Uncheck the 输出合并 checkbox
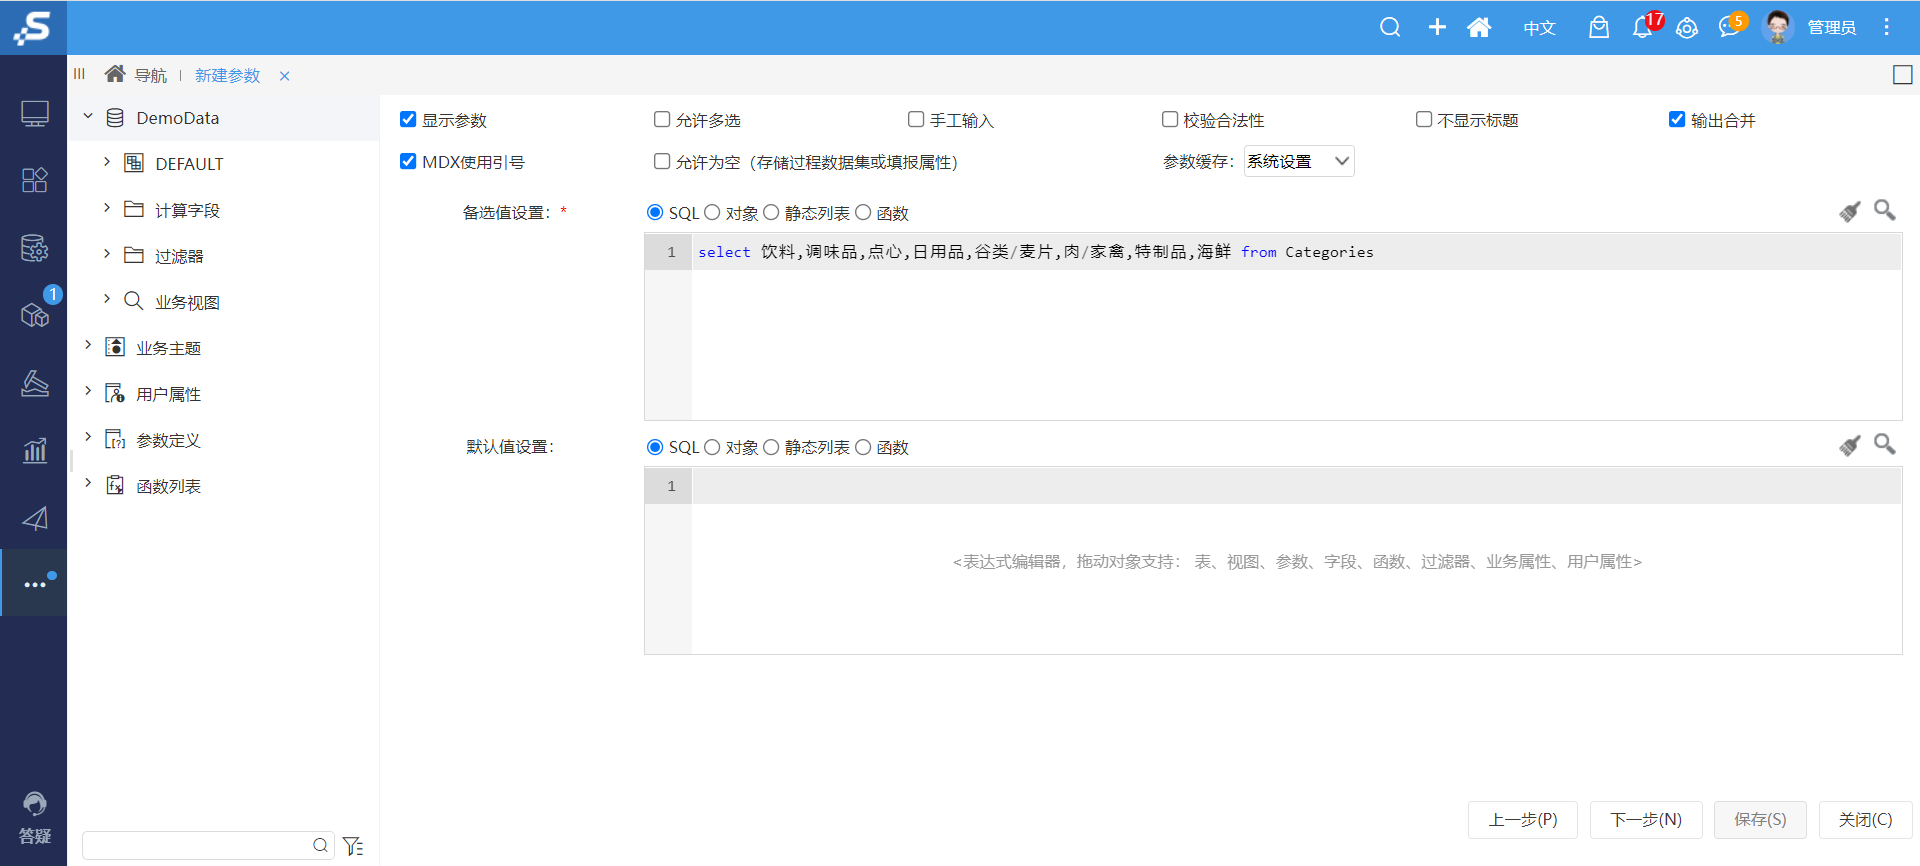This screenshot has height=866, width=1920. click(1677, 119)
